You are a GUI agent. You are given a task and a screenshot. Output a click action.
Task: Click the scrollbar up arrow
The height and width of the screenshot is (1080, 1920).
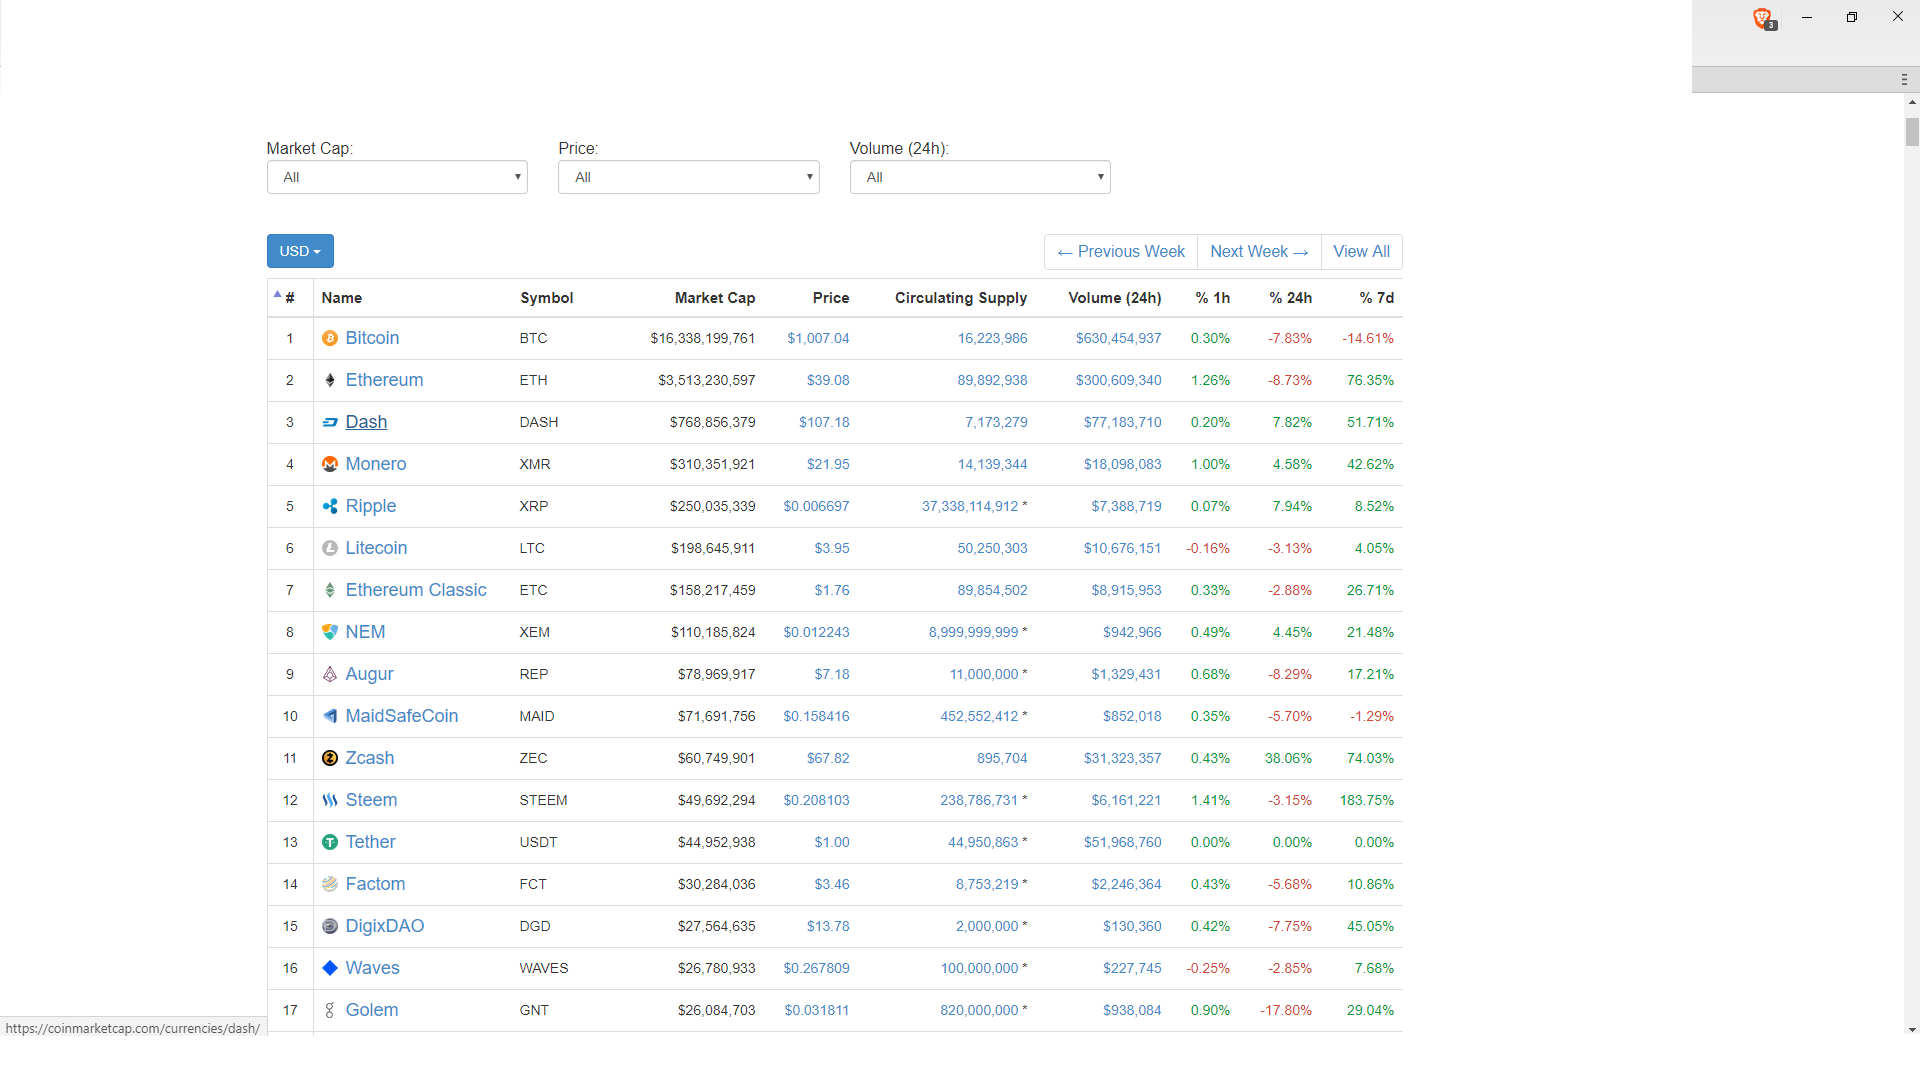[x=1912, y=102]
